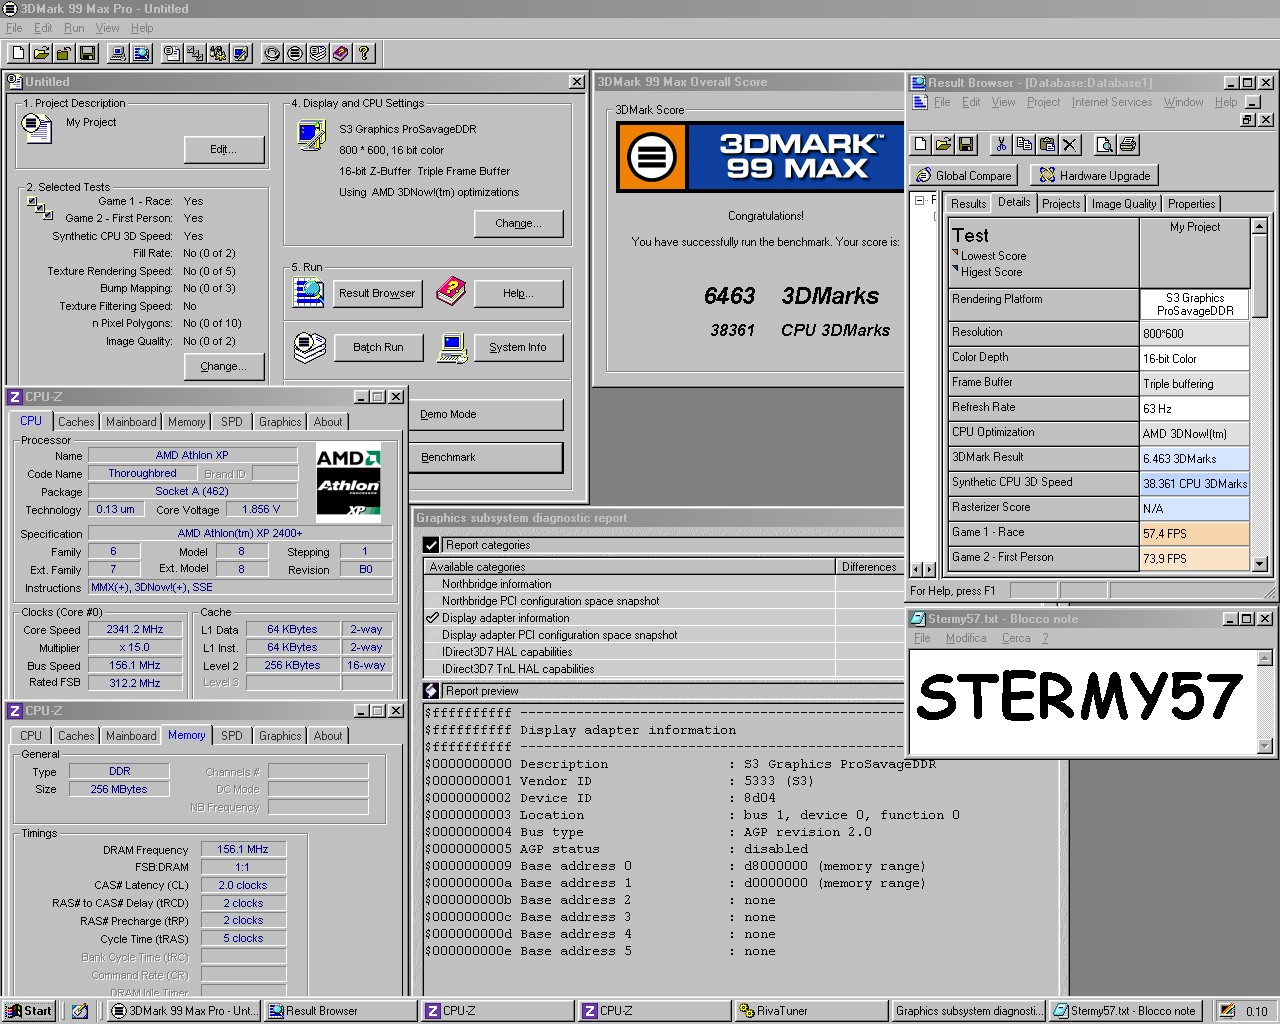Image resolution: width=1280 pixels, height=1024 pixels.
Task: Switch to Image Quality tab in Result Browser
Action: pos(1124,203)
